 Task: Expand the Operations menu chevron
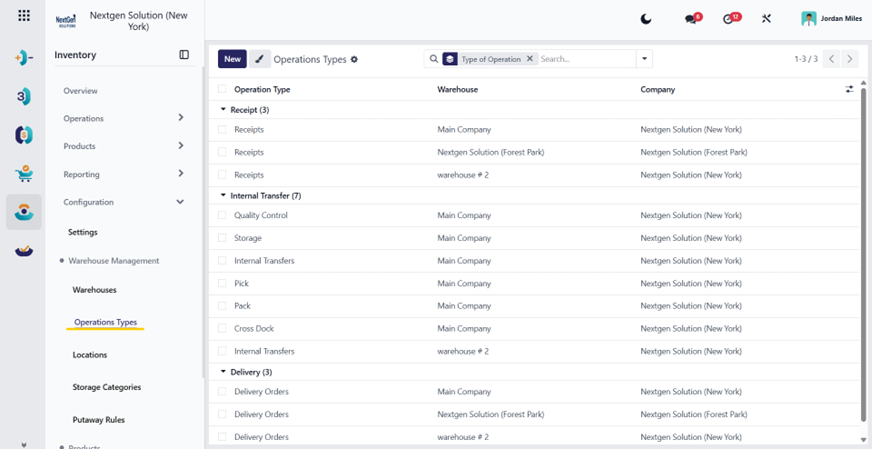point(181,117)
